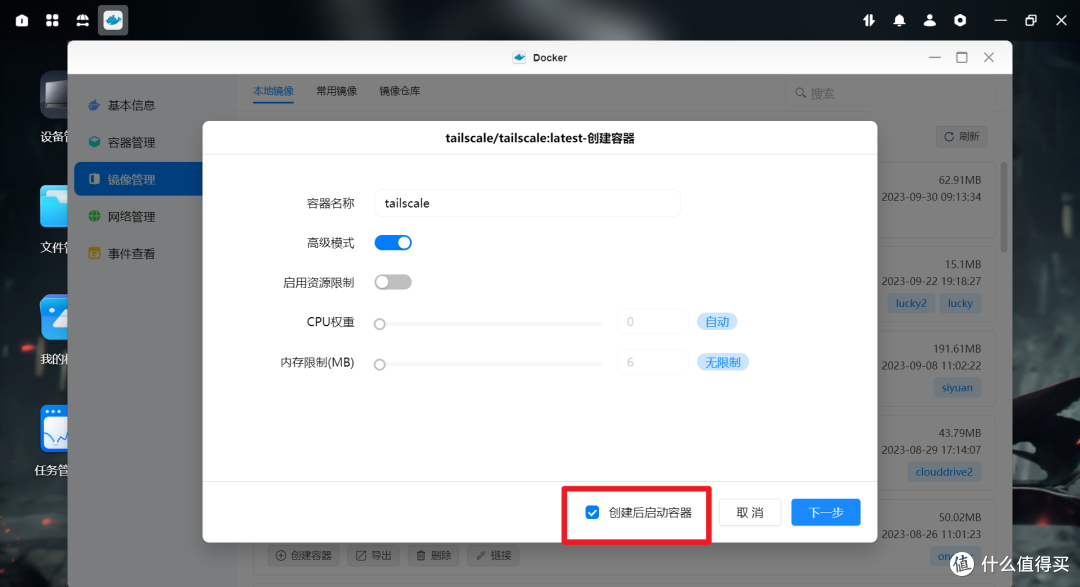Click the 191.61MB image size text
The height and width of the screenshot is (587, 1080).
[957, 349]
